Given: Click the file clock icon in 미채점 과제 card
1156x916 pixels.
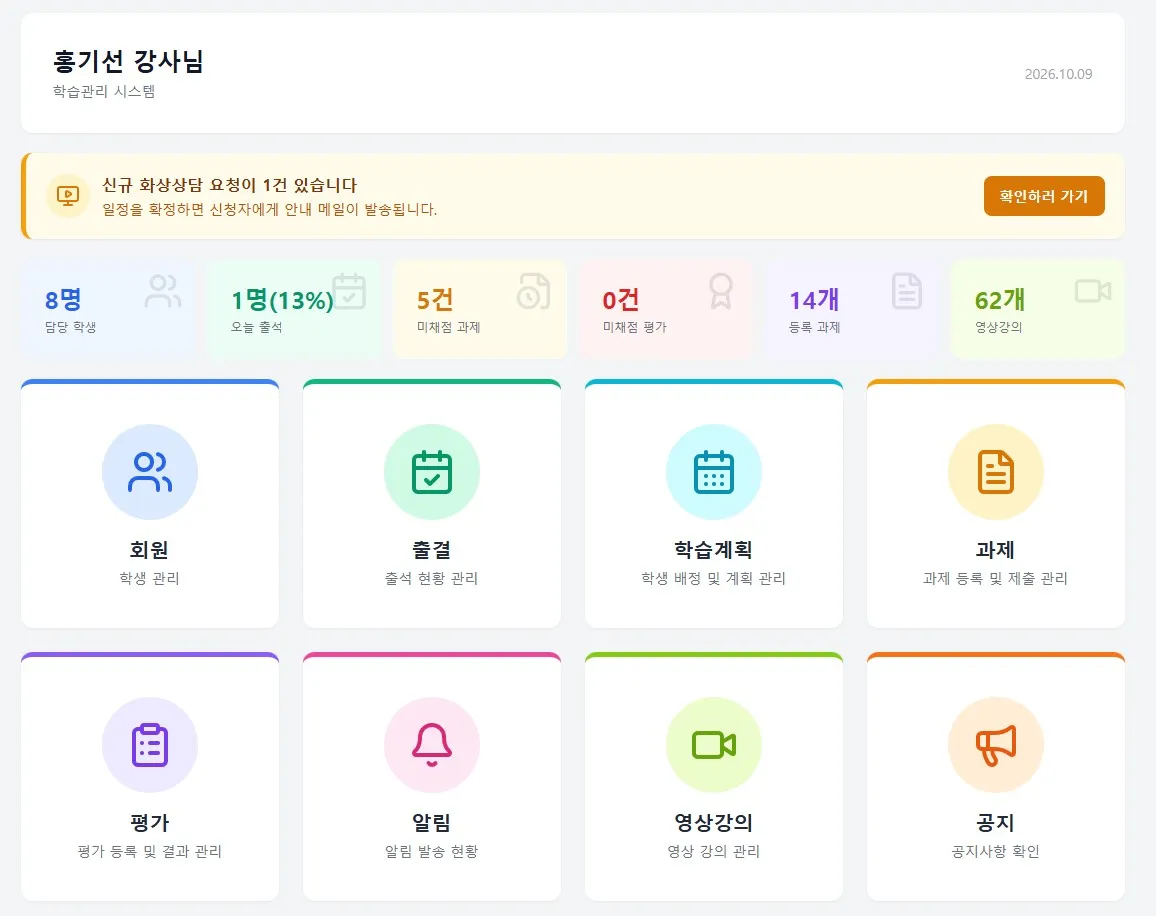Looking at the screenshot, I should (x=534, y=291).
